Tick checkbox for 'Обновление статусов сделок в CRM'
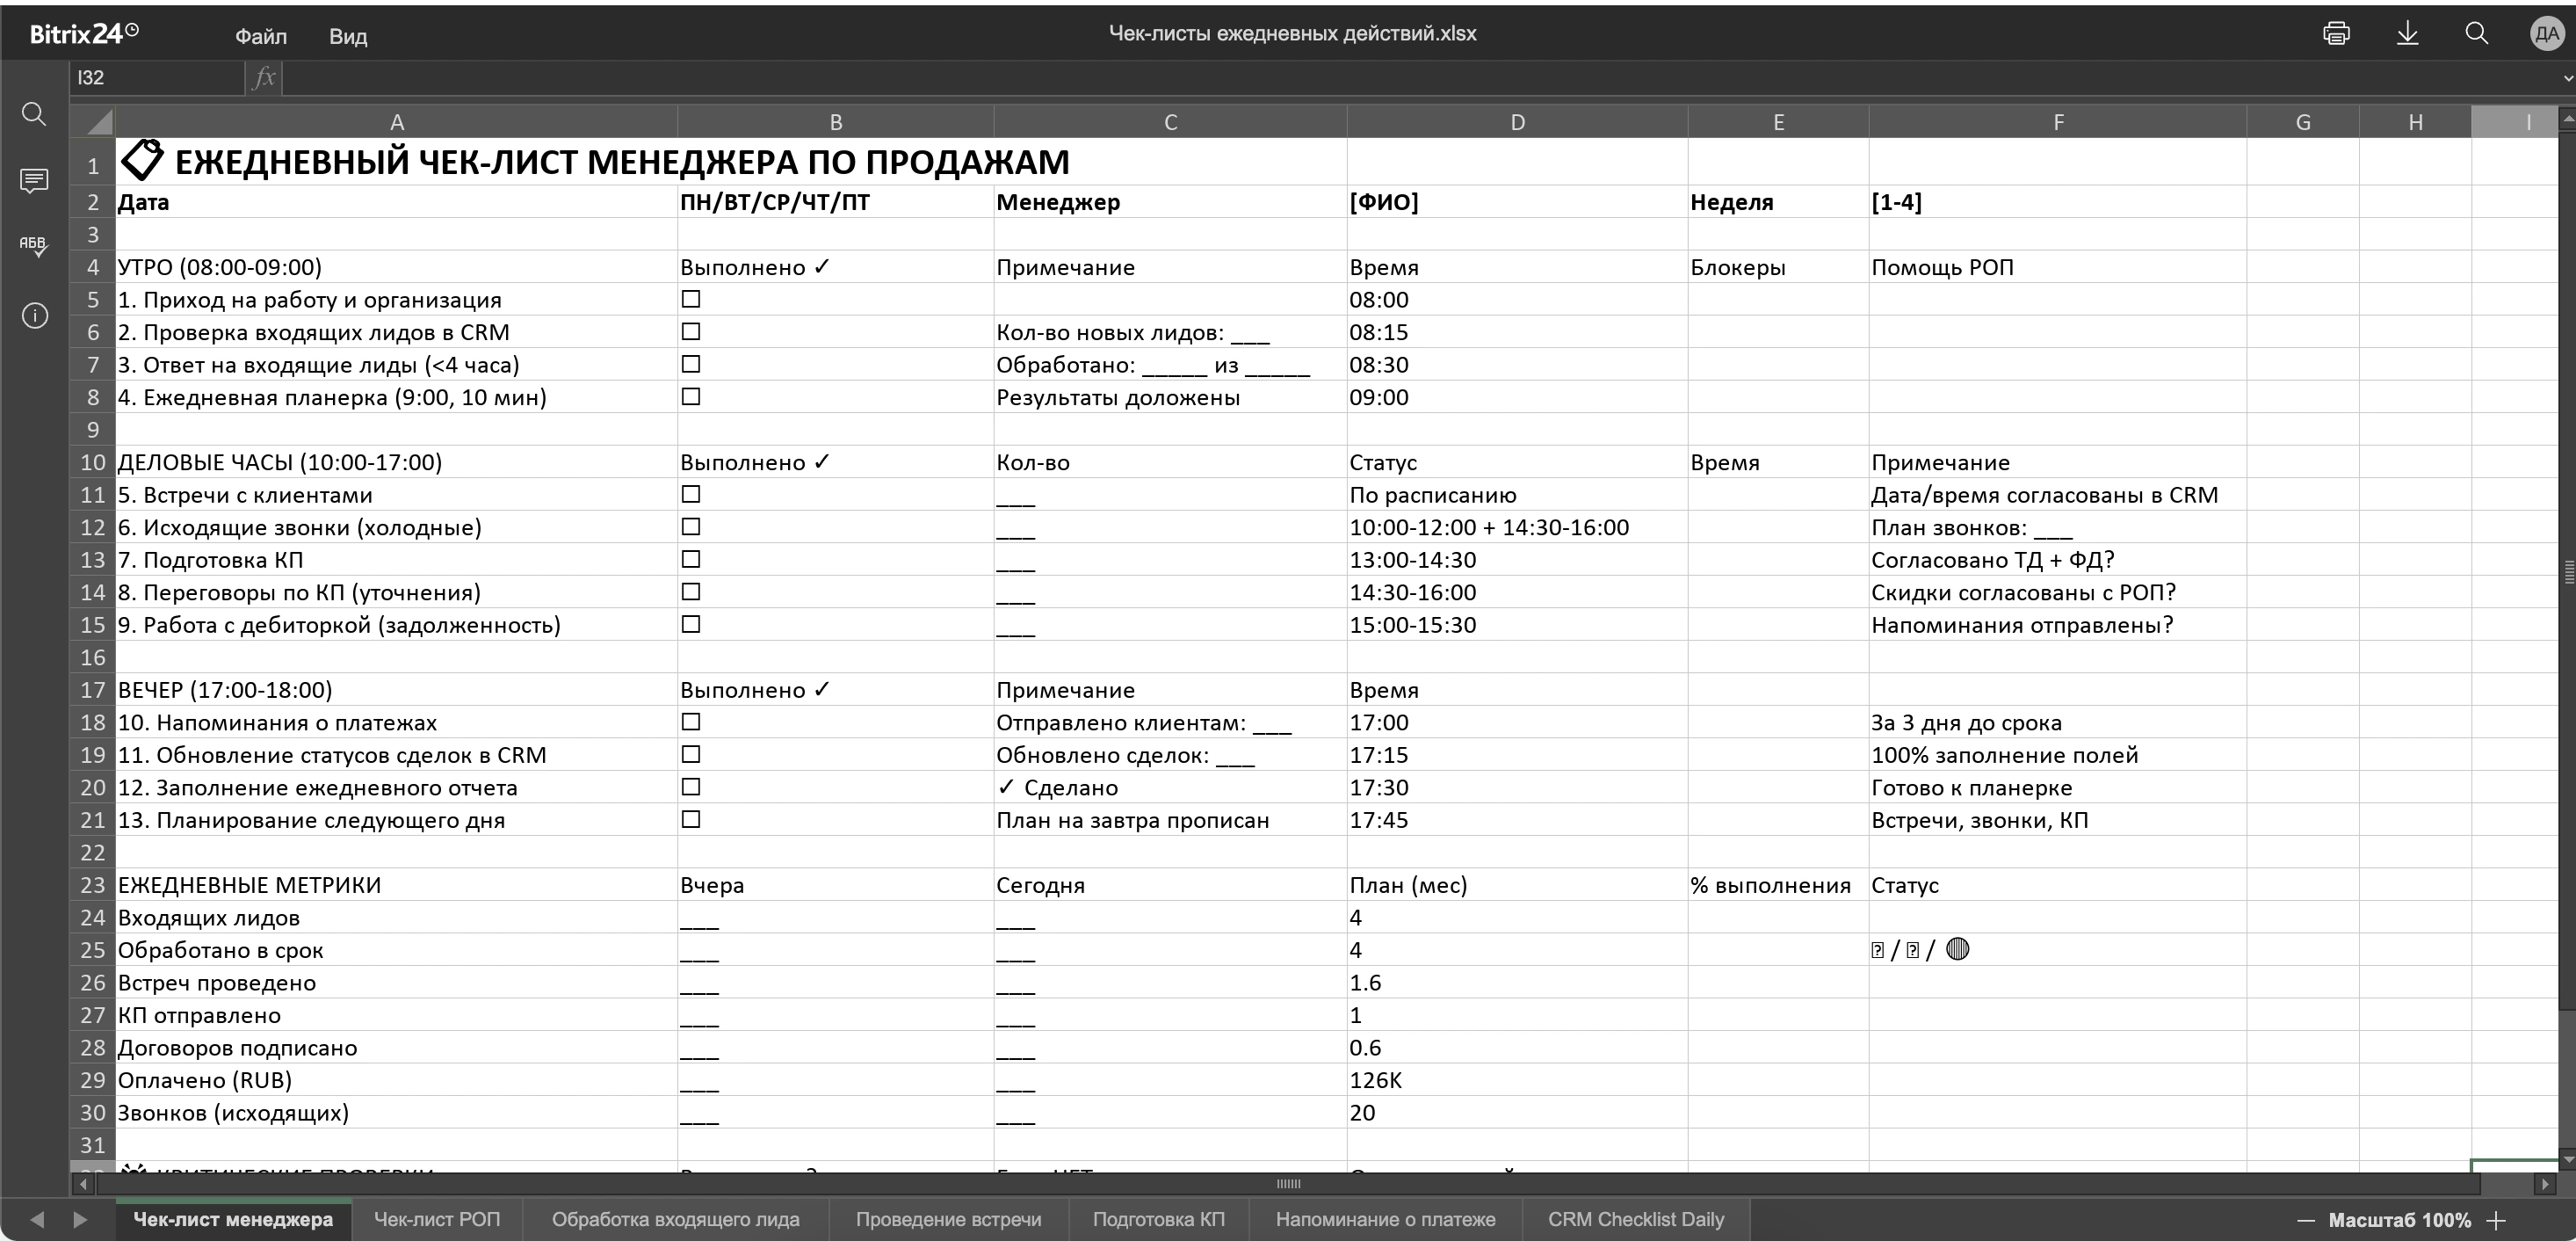This screenshot has height=1241, width=2576. click(x=691, y=754)
